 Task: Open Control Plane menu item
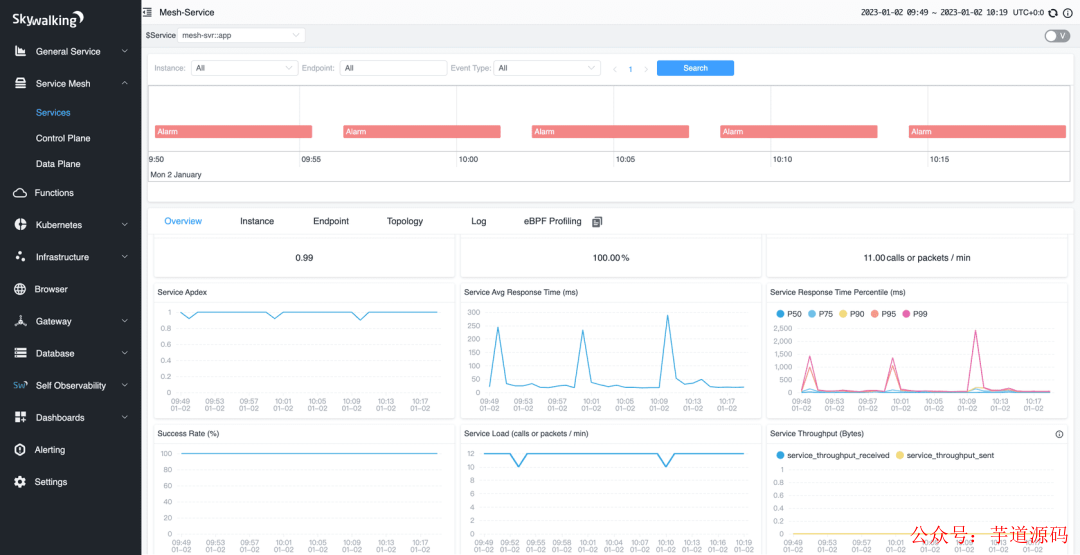(x=63, y=138)
